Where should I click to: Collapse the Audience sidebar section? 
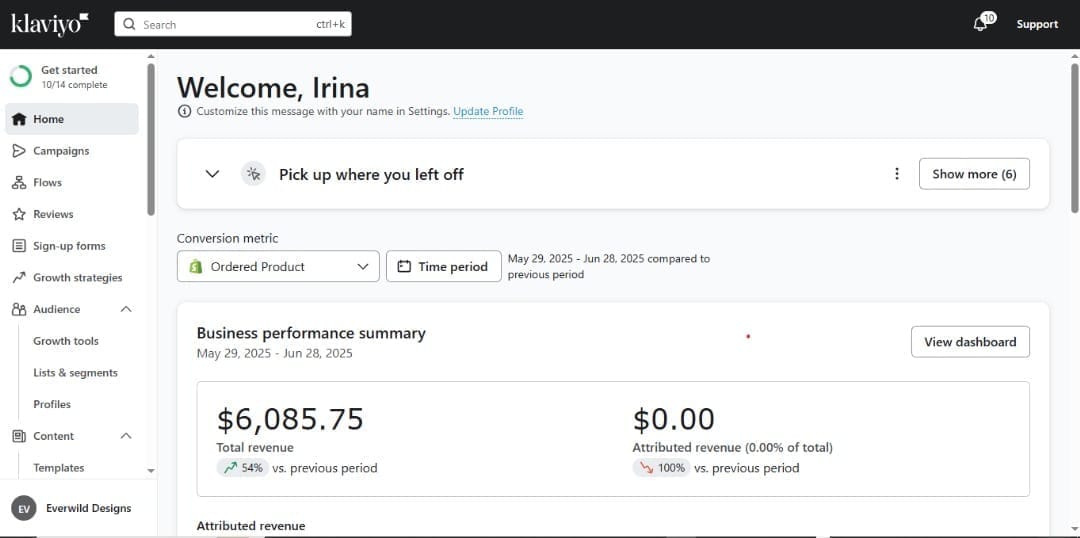[126, 309]
